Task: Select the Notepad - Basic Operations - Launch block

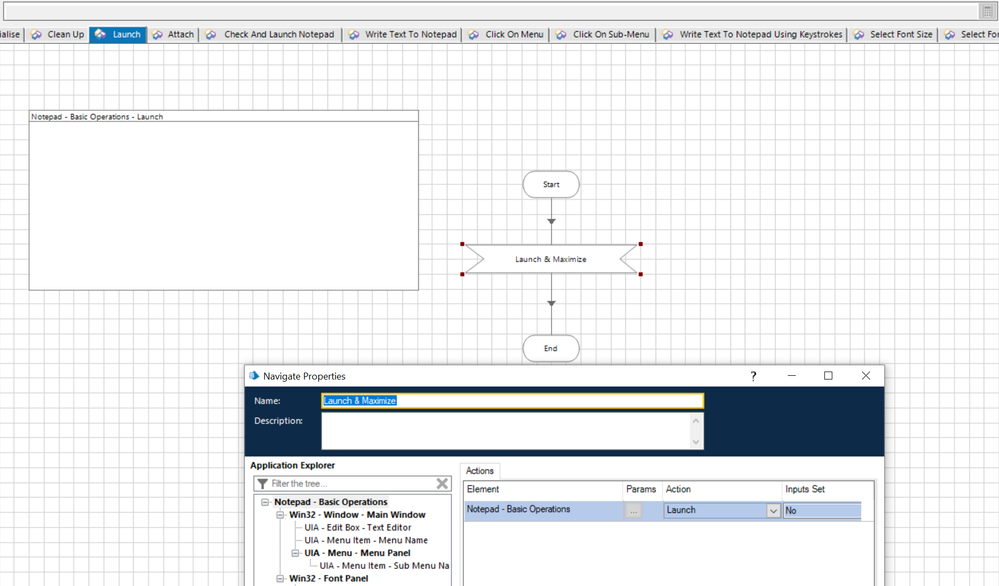Action: (x=224, y=200)
